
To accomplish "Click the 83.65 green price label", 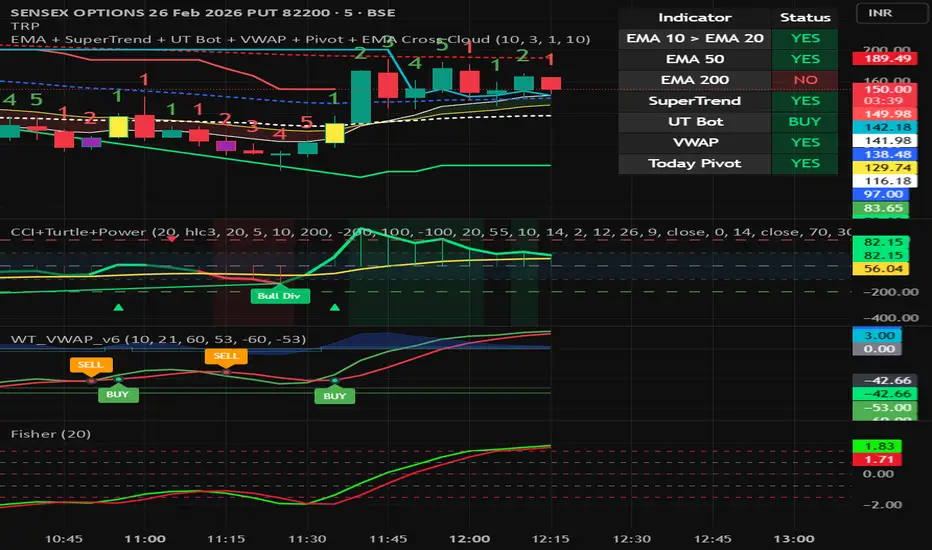I will [x=880, y=208].
